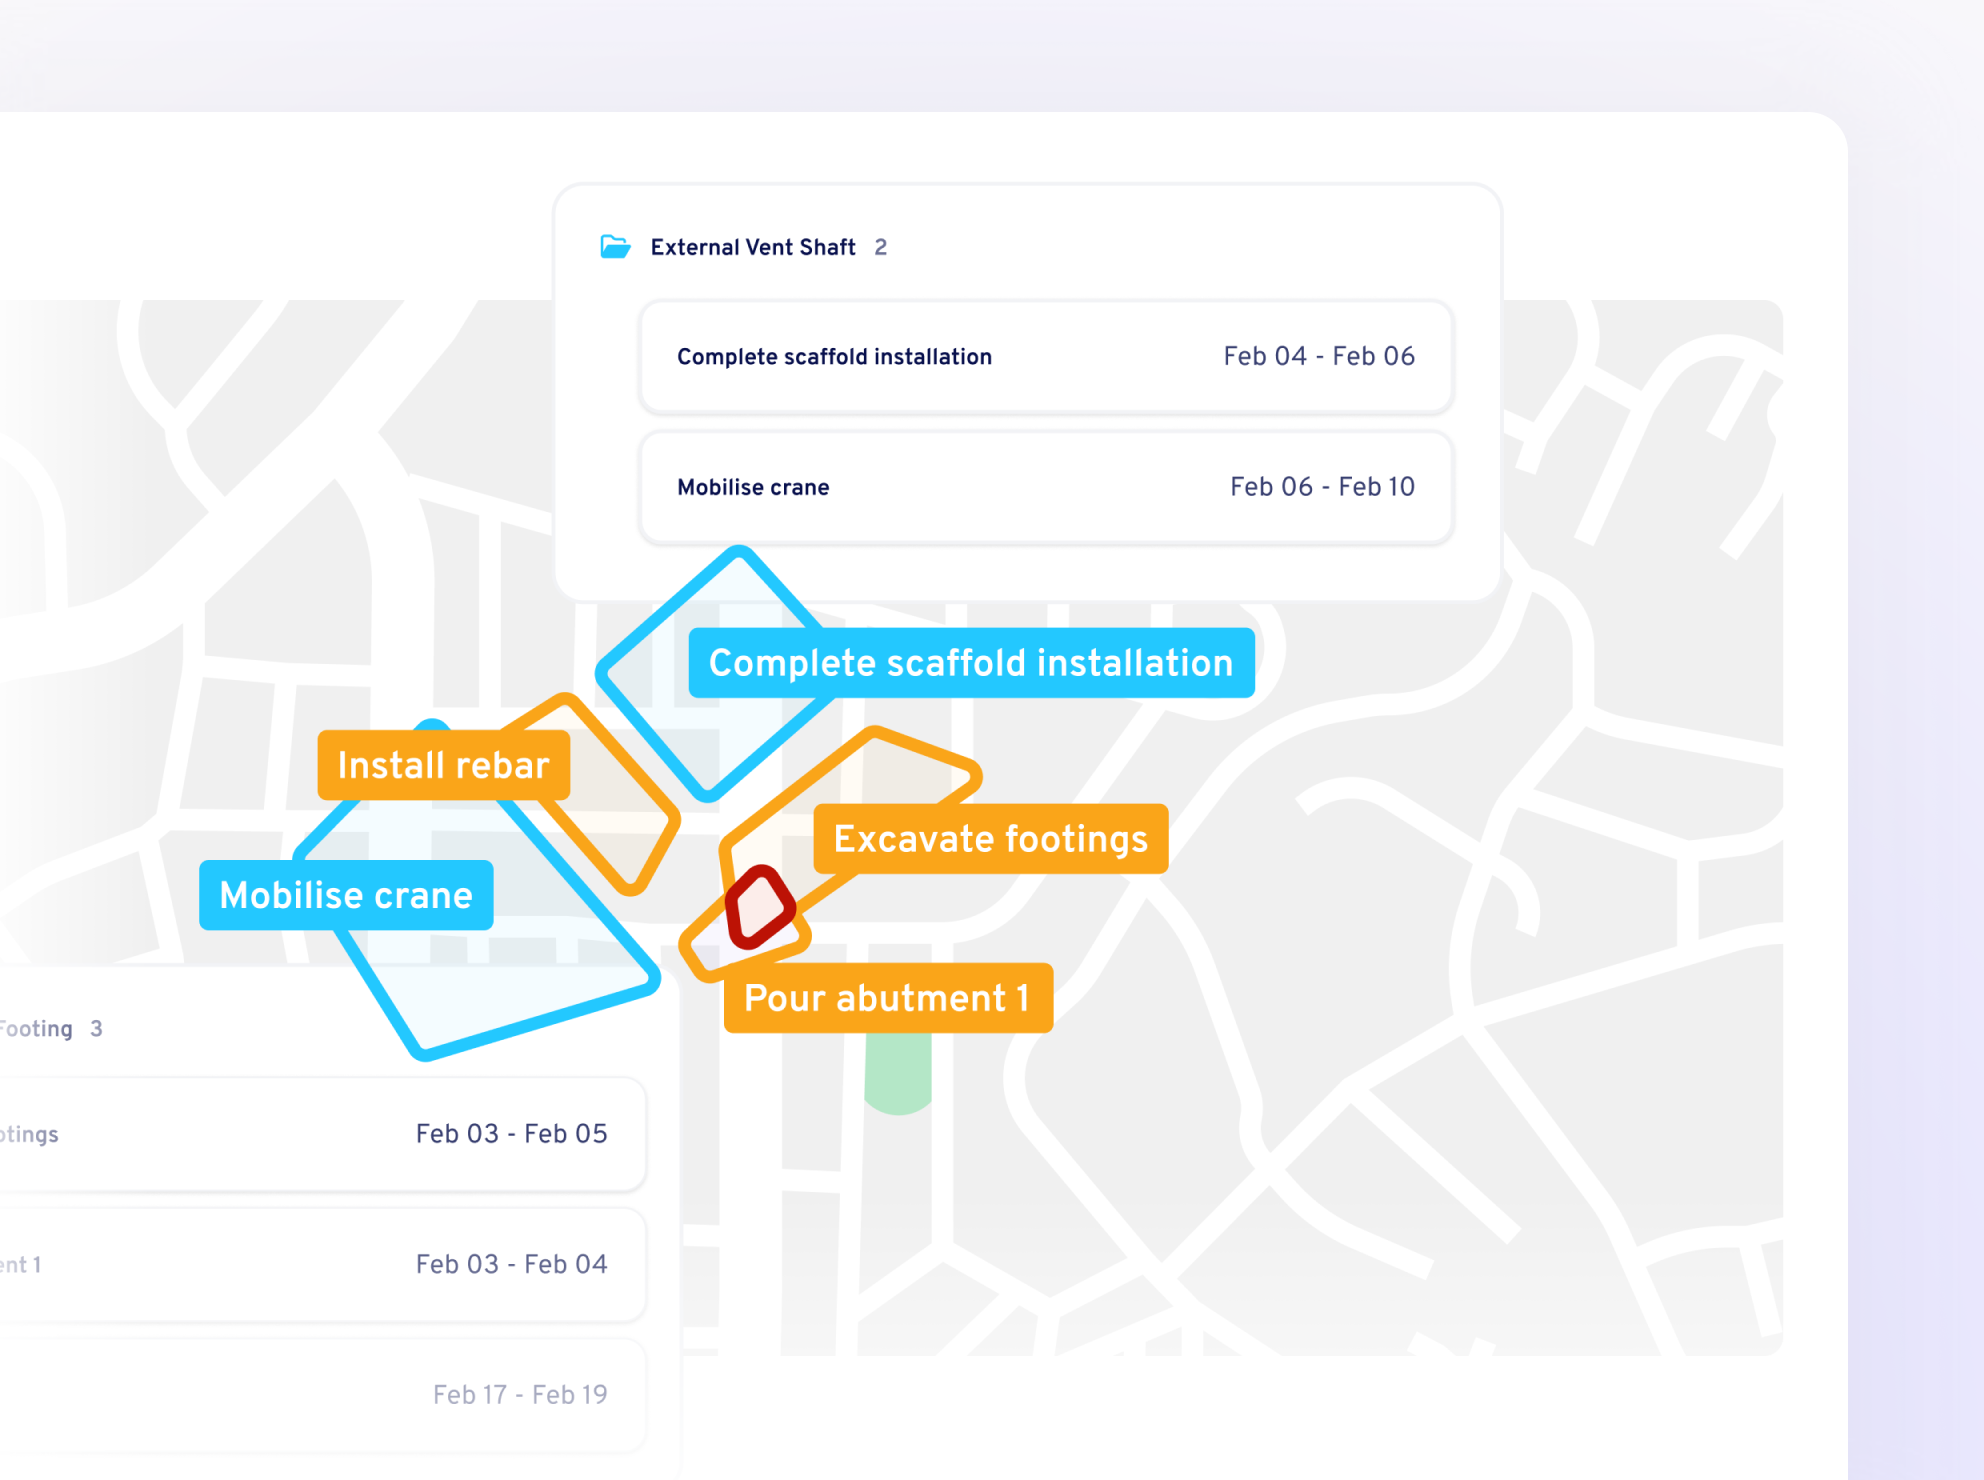This screenshot has height=1480, width=1984.
Task: Click the blue Complete scaffold installation map label
Action: click(x=970, y=663)
